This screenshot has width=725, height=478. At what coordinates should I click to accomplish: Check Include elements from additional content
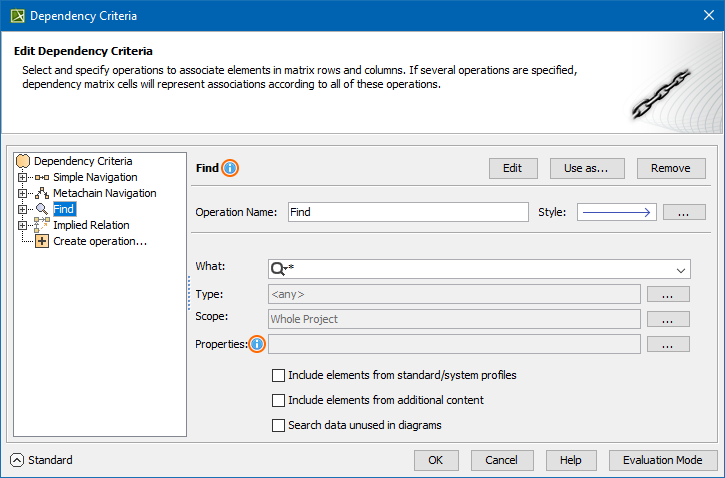pos(279,400)
